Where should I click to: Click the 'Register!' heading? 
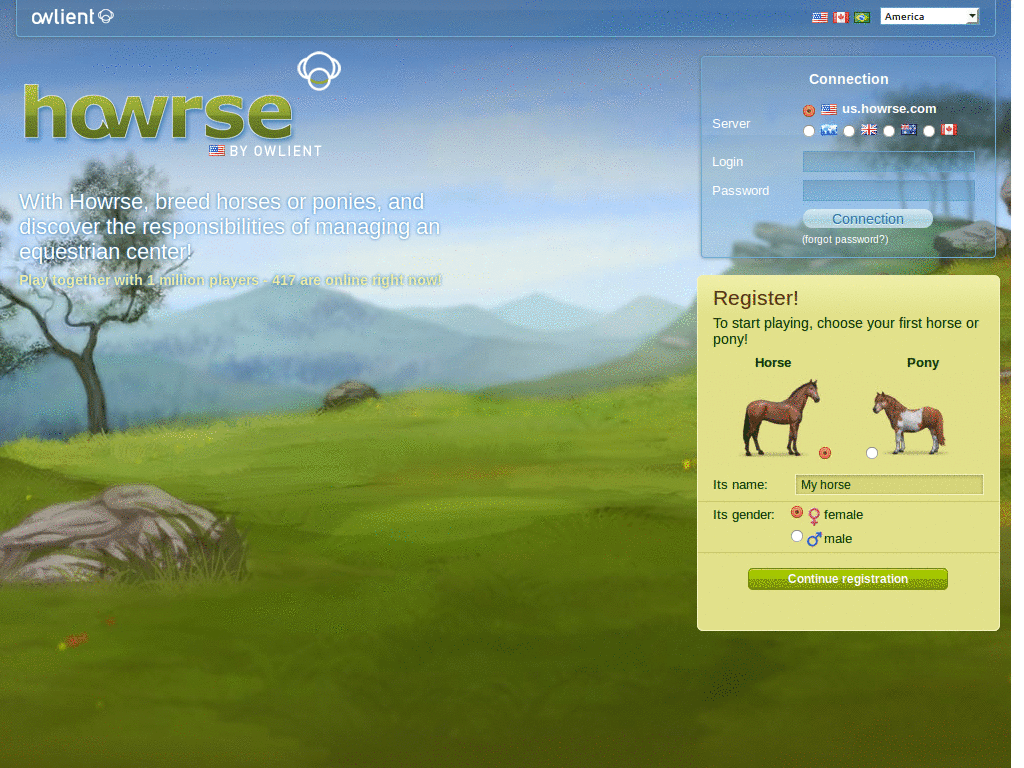pos(756,298)
